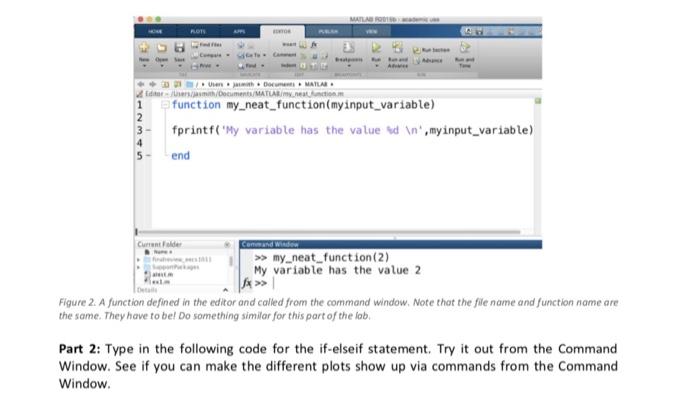Select ex1.m in Current Folder
Image resolution: width=700 pixels, height=408 pixels.
pos(158,282)
